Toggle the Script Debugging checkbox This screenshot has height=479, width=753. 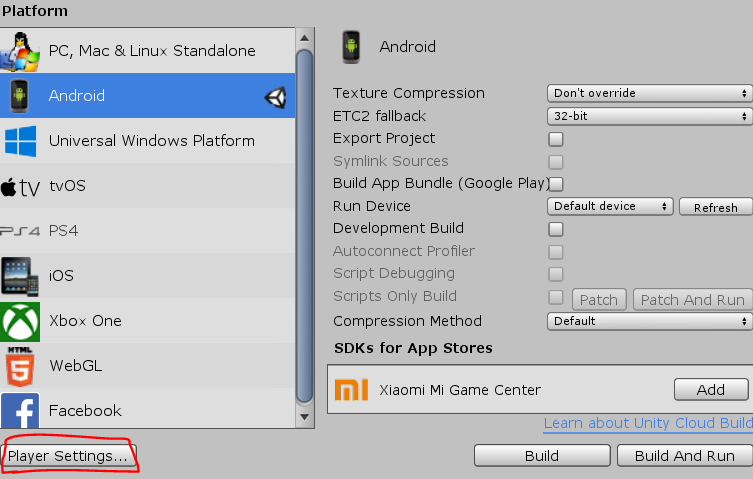[x=556, y=274]
